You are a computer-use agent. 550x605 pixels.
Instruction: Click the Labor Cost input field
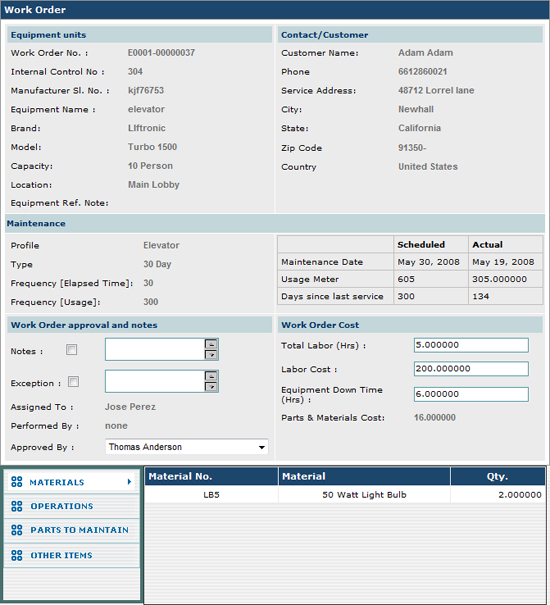[471, 368]
